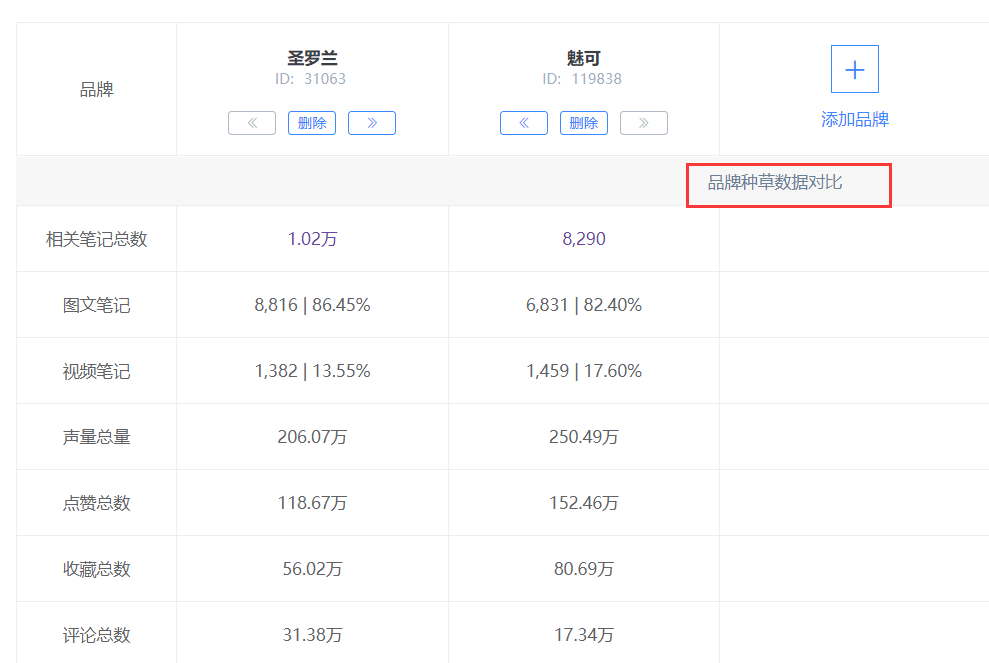
Task: Select the 相关笔记总数 row label
Action: [97, 239]
